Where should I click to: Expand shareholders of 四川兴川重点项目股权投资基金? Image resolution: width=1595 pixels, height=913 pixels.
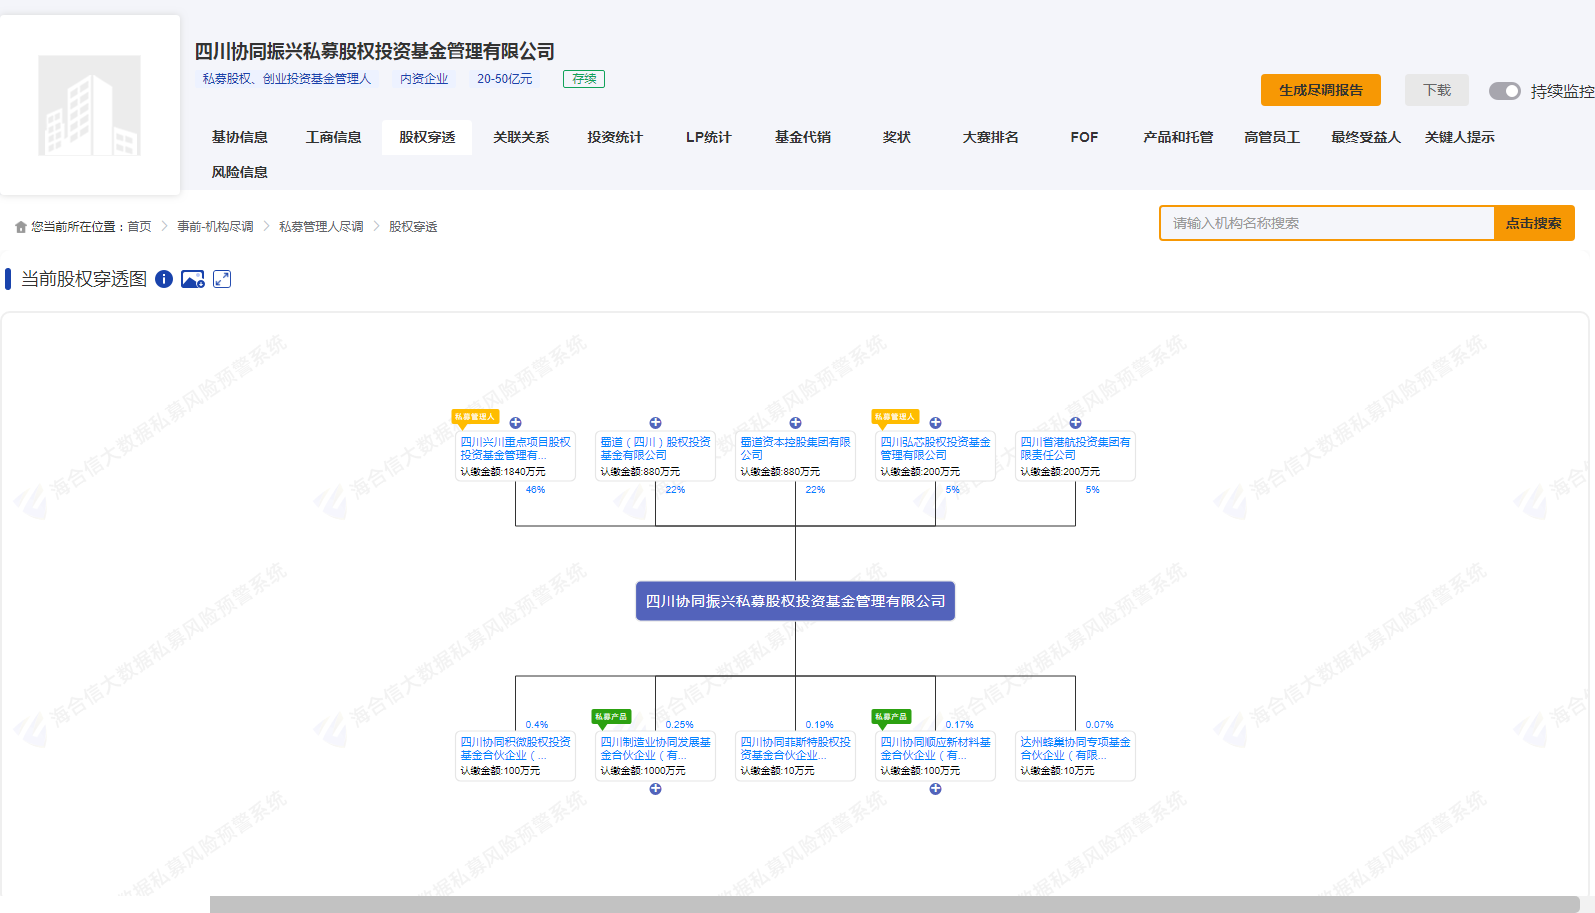tap(515, 423)
